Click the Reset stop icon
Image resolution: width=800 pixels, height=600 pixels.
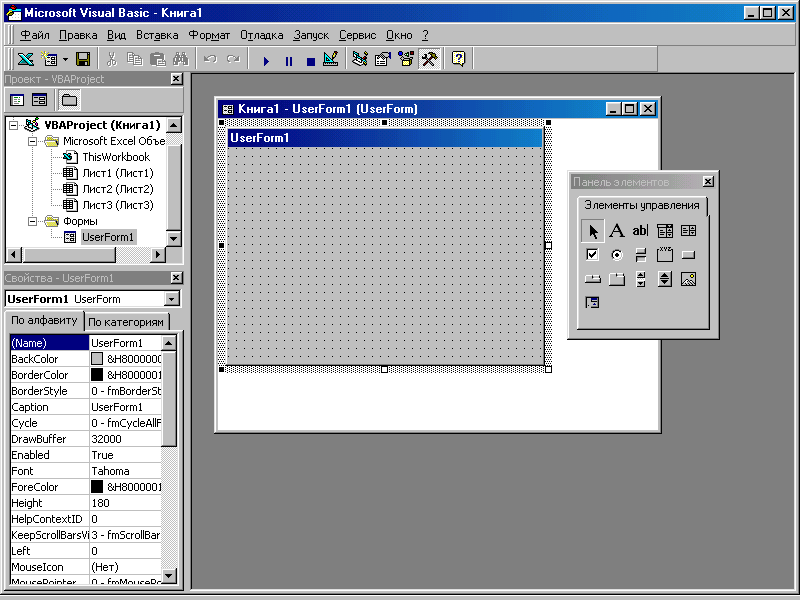311,61
